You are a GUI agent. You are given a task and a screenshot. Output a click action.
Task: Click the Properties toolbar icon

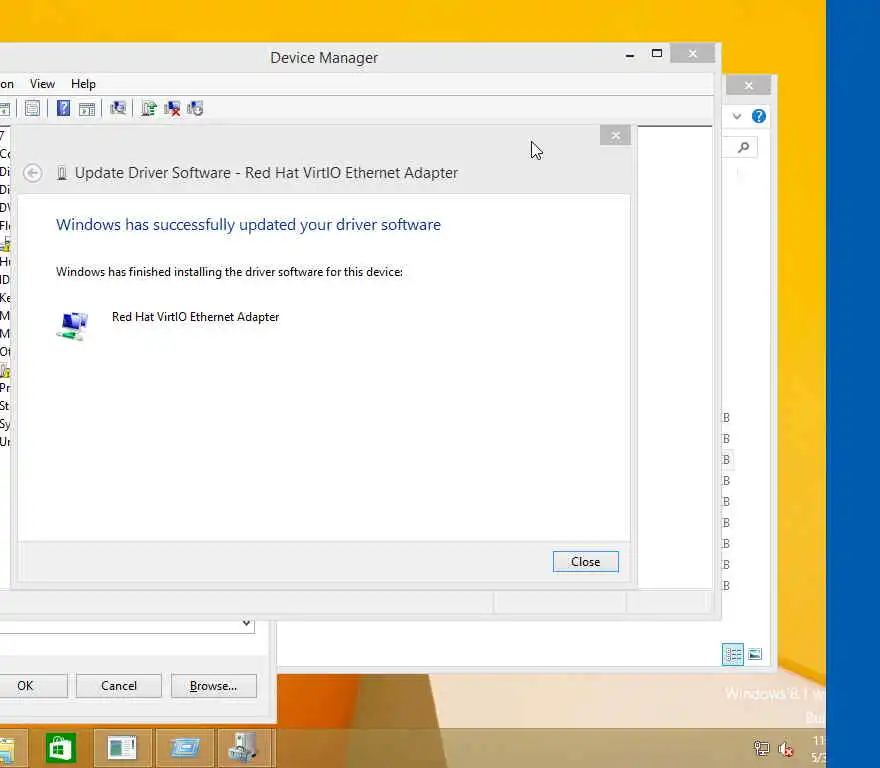tap(32, 108)
